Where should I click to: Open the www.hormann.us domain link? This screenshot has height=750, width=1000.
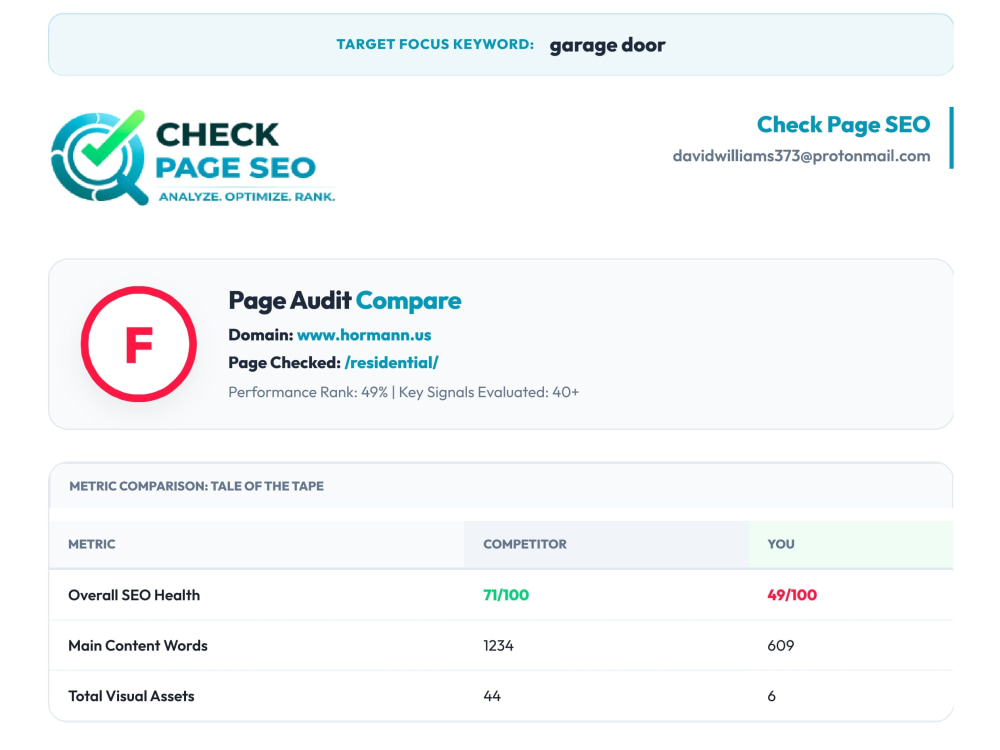click(364, 335)
